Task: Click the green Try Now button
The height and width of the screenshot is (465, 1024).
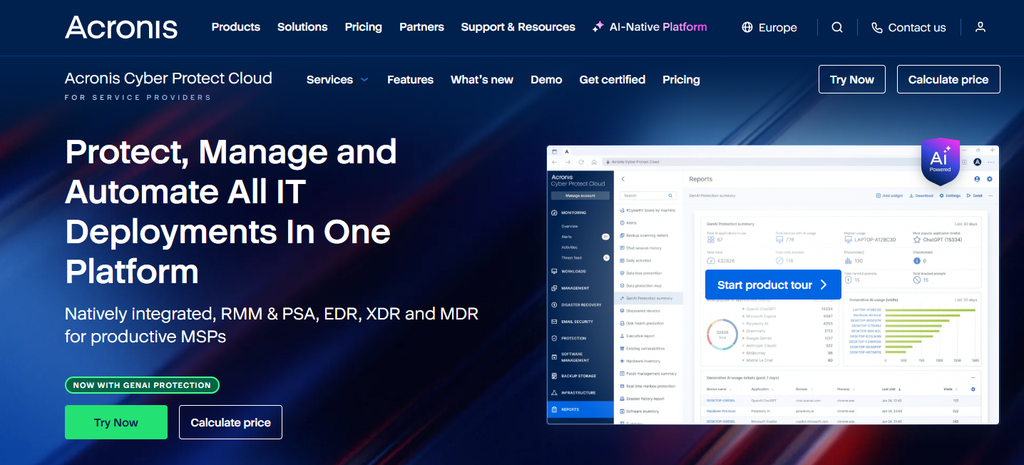Action: [x=116, y=423]
